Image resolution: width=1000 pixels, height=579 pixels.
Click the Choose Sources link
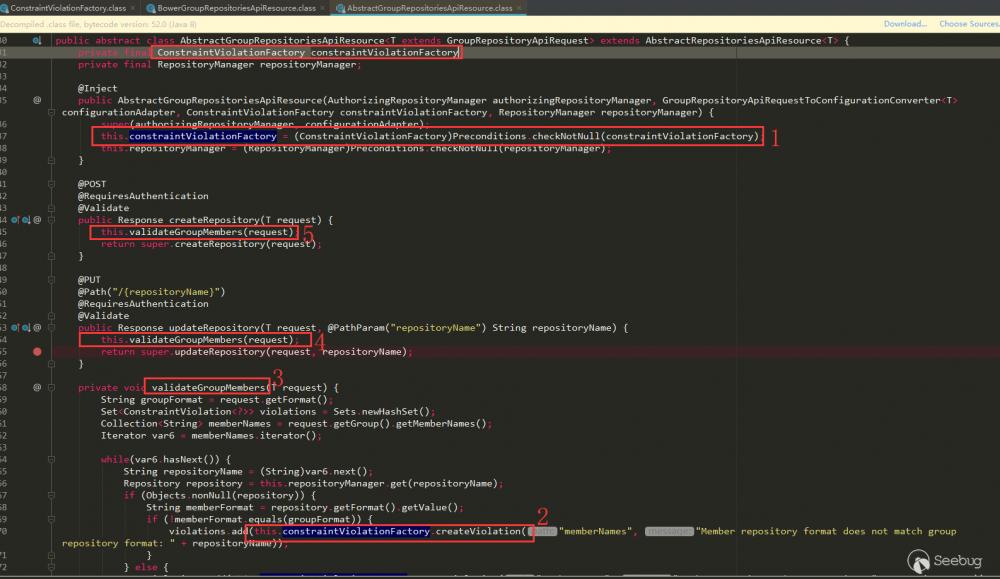pyautogui.click(x=969, y=24)
